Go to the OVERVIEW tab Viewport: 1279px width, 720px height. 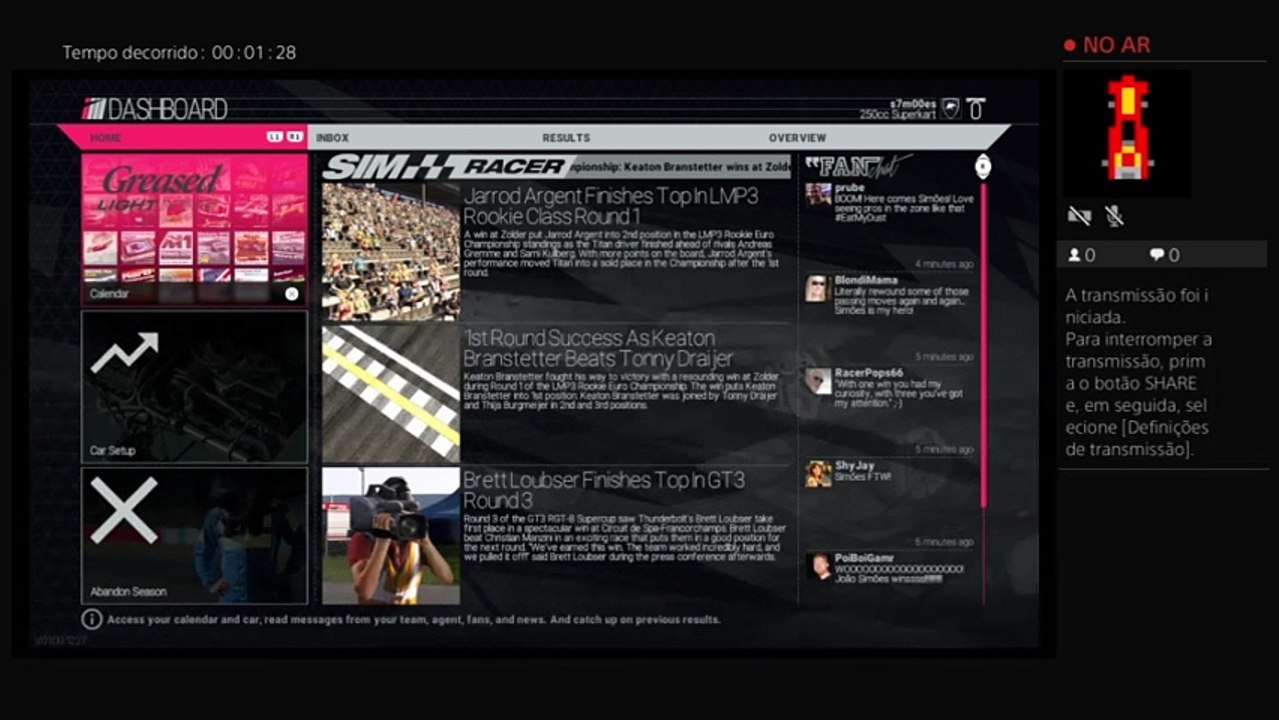(797, 138)
